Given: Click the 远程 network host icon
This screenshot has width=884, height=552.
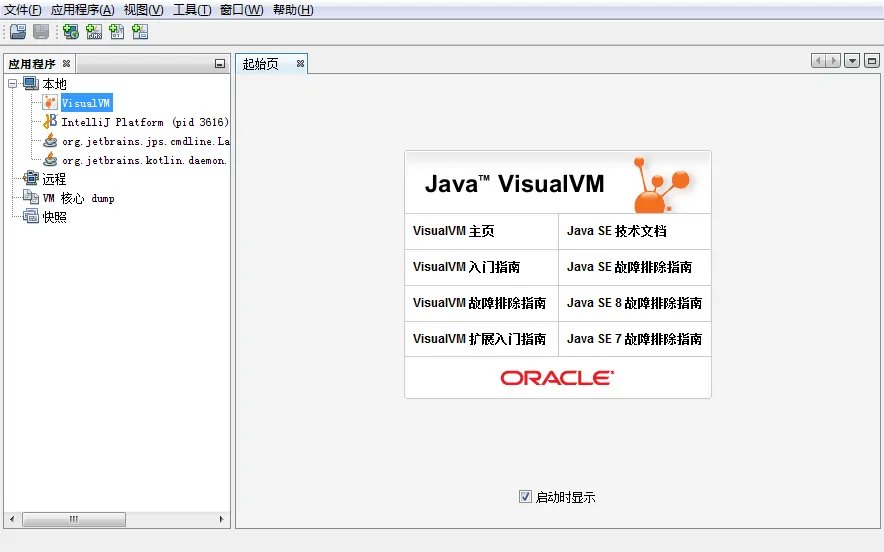Looking at the screenshot, I should [x=30, y=178].
